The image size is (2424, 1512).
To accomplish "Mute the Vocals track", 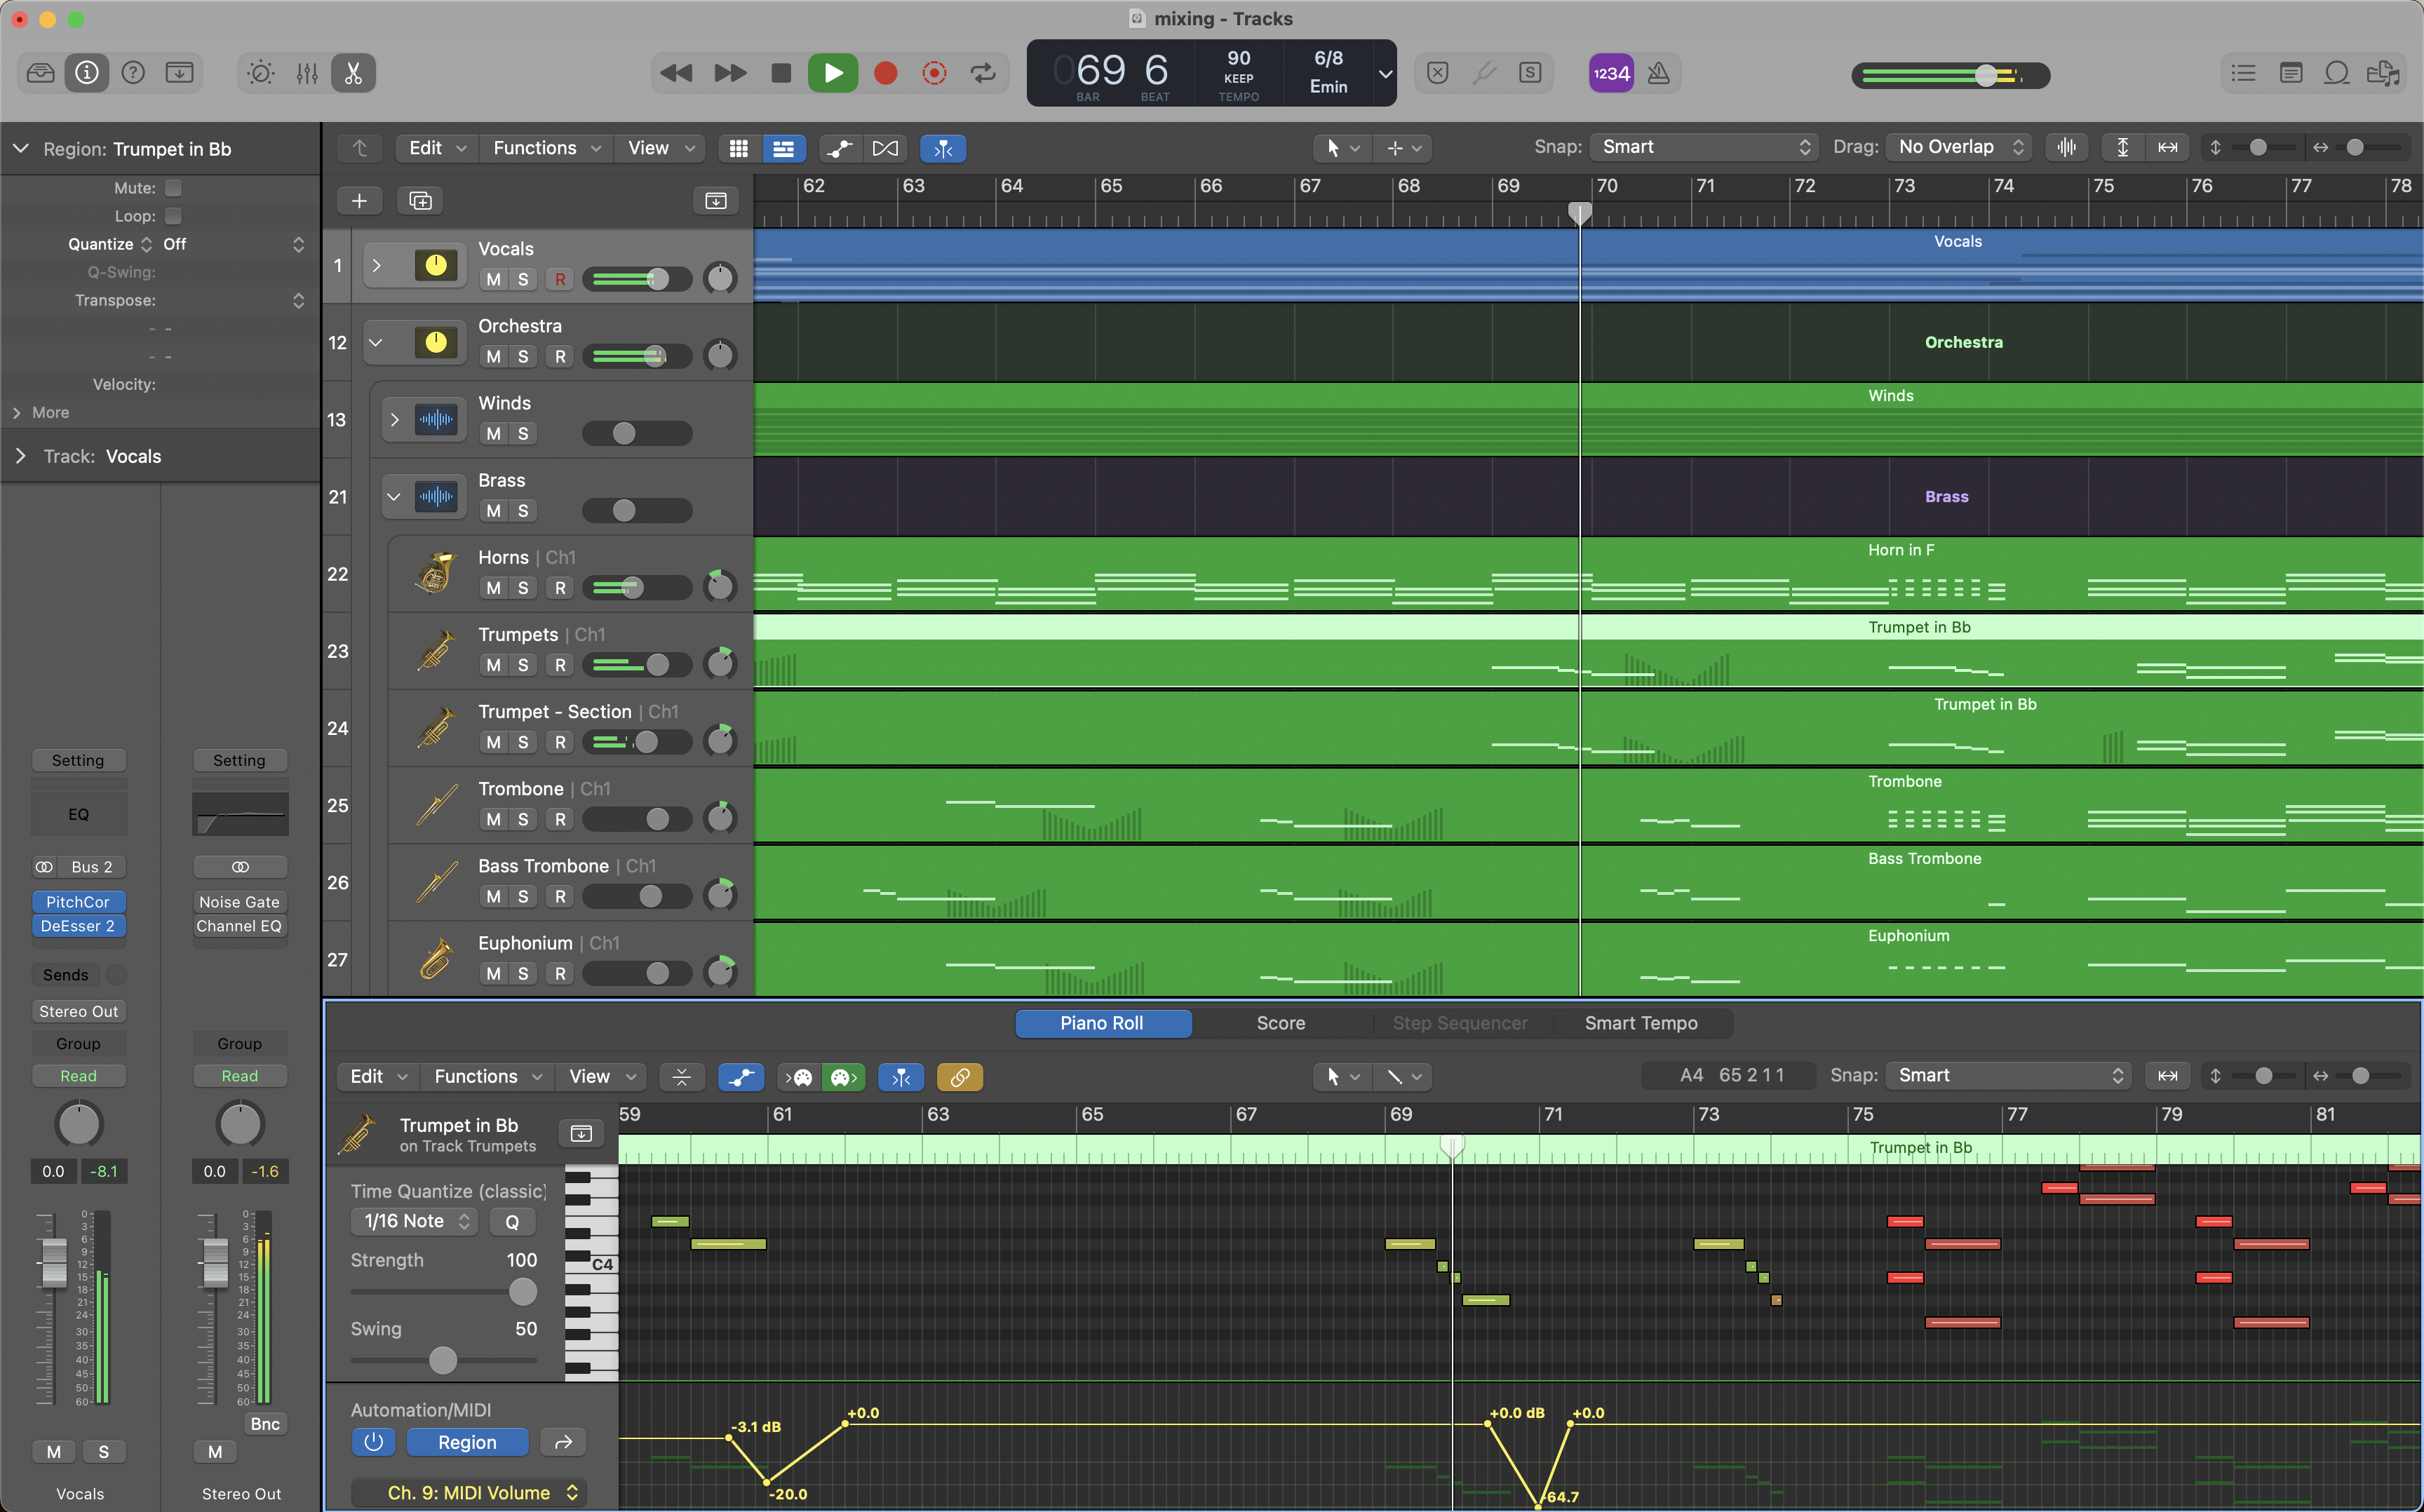I will tap(493, 279).
